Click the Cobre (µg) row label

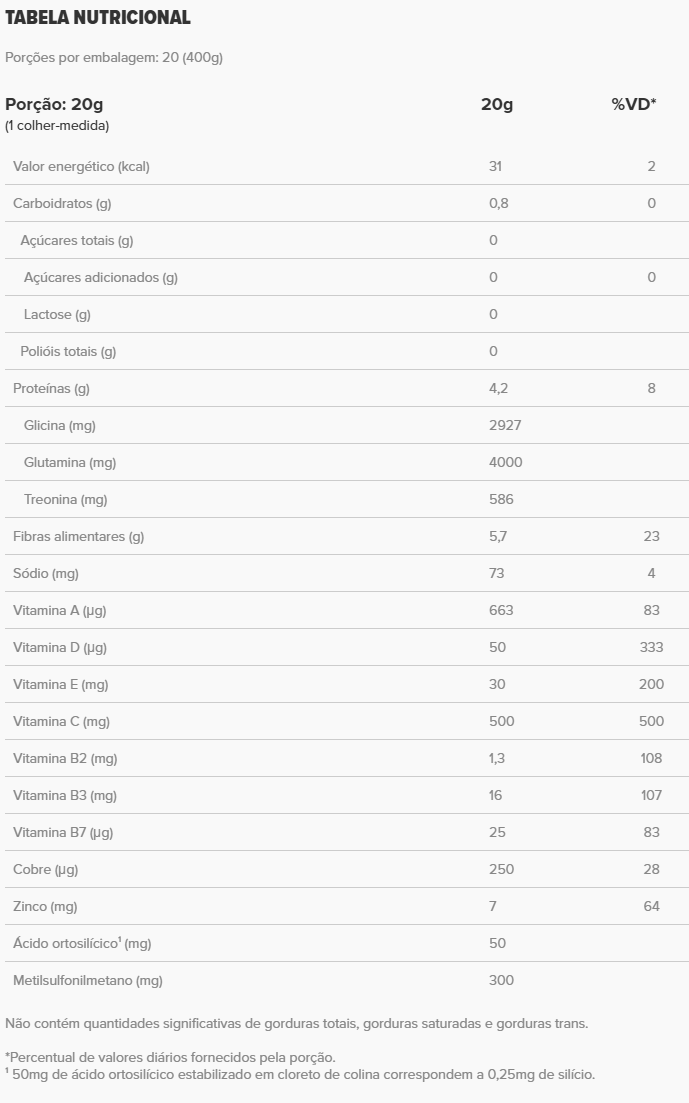click(x=45, y=869)
